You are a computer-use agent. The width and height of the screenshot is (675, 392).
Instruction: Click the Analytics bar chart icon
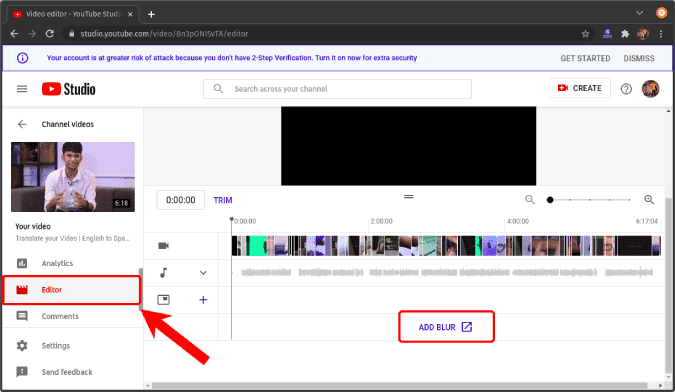coord(22,263)
